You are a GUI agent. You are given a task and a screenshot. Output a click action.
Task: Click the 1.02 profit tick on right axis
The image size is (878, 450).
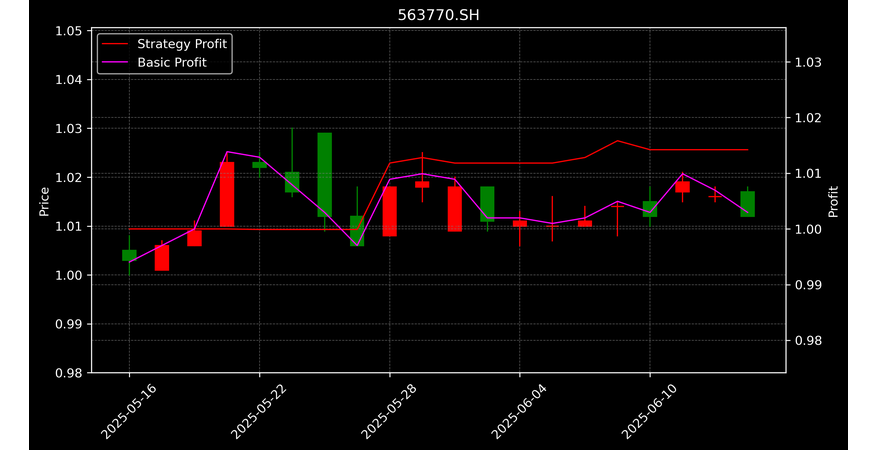coord(808,118)
